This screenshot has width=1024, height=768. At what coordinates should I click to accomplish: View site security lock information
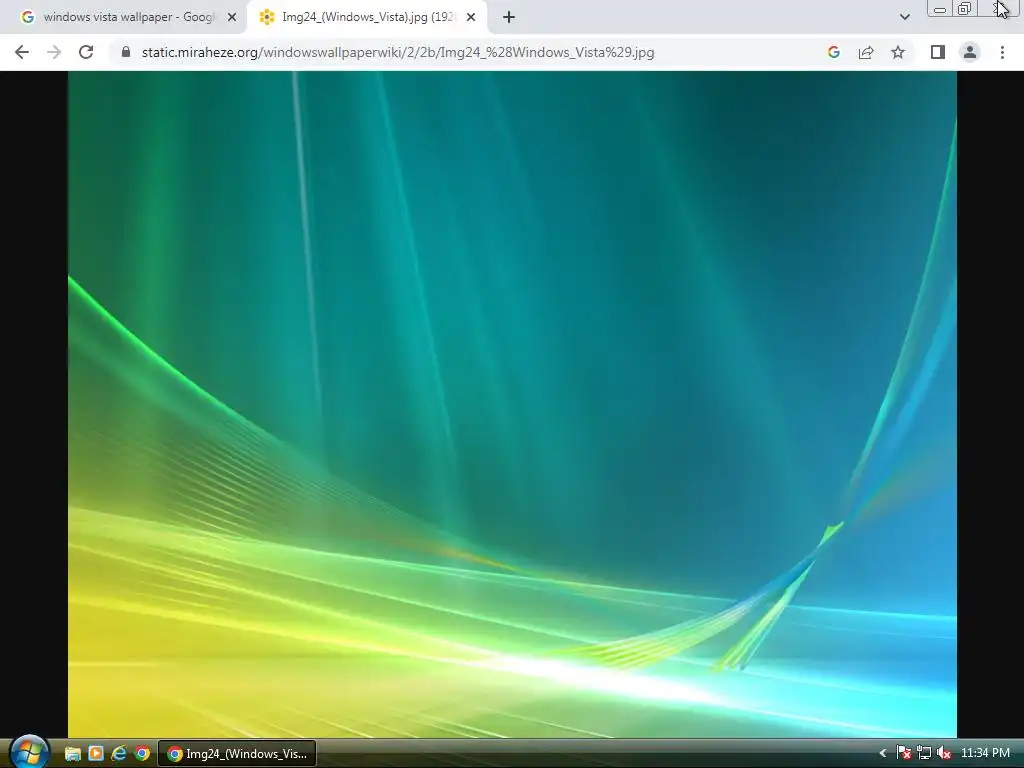(x=126, y=52)
